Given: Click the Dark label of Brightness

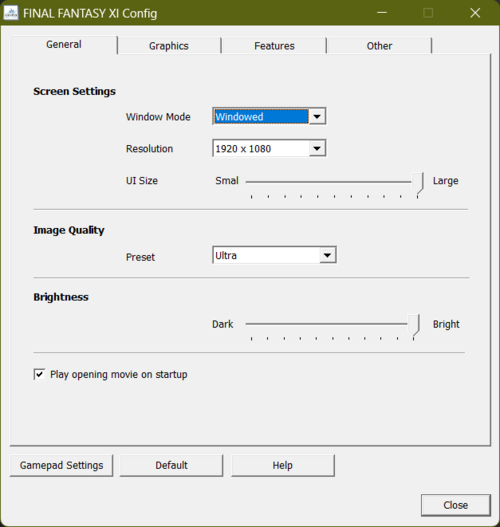Looking at the screenshot, I should click(x=223, y=324).
